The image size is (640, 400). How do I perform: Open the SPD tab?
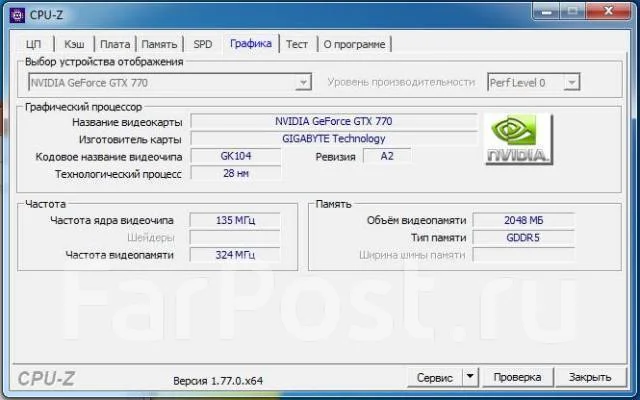point(203,44)
